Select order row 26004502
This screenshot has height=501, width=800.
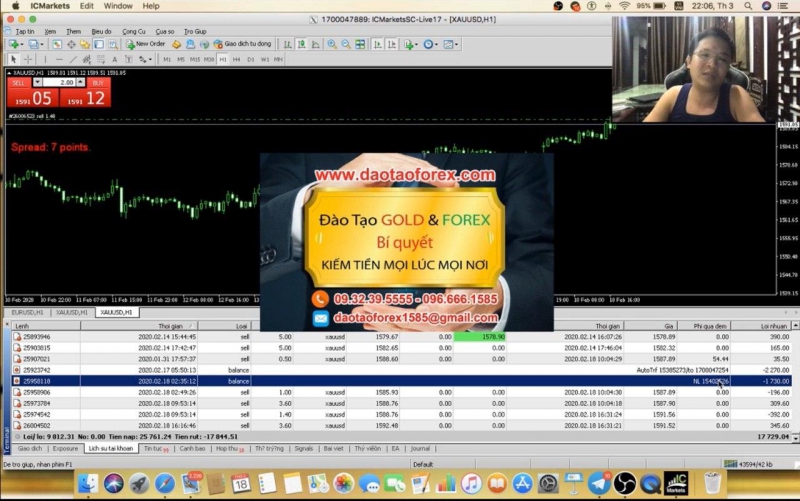(x=401, y=425)
